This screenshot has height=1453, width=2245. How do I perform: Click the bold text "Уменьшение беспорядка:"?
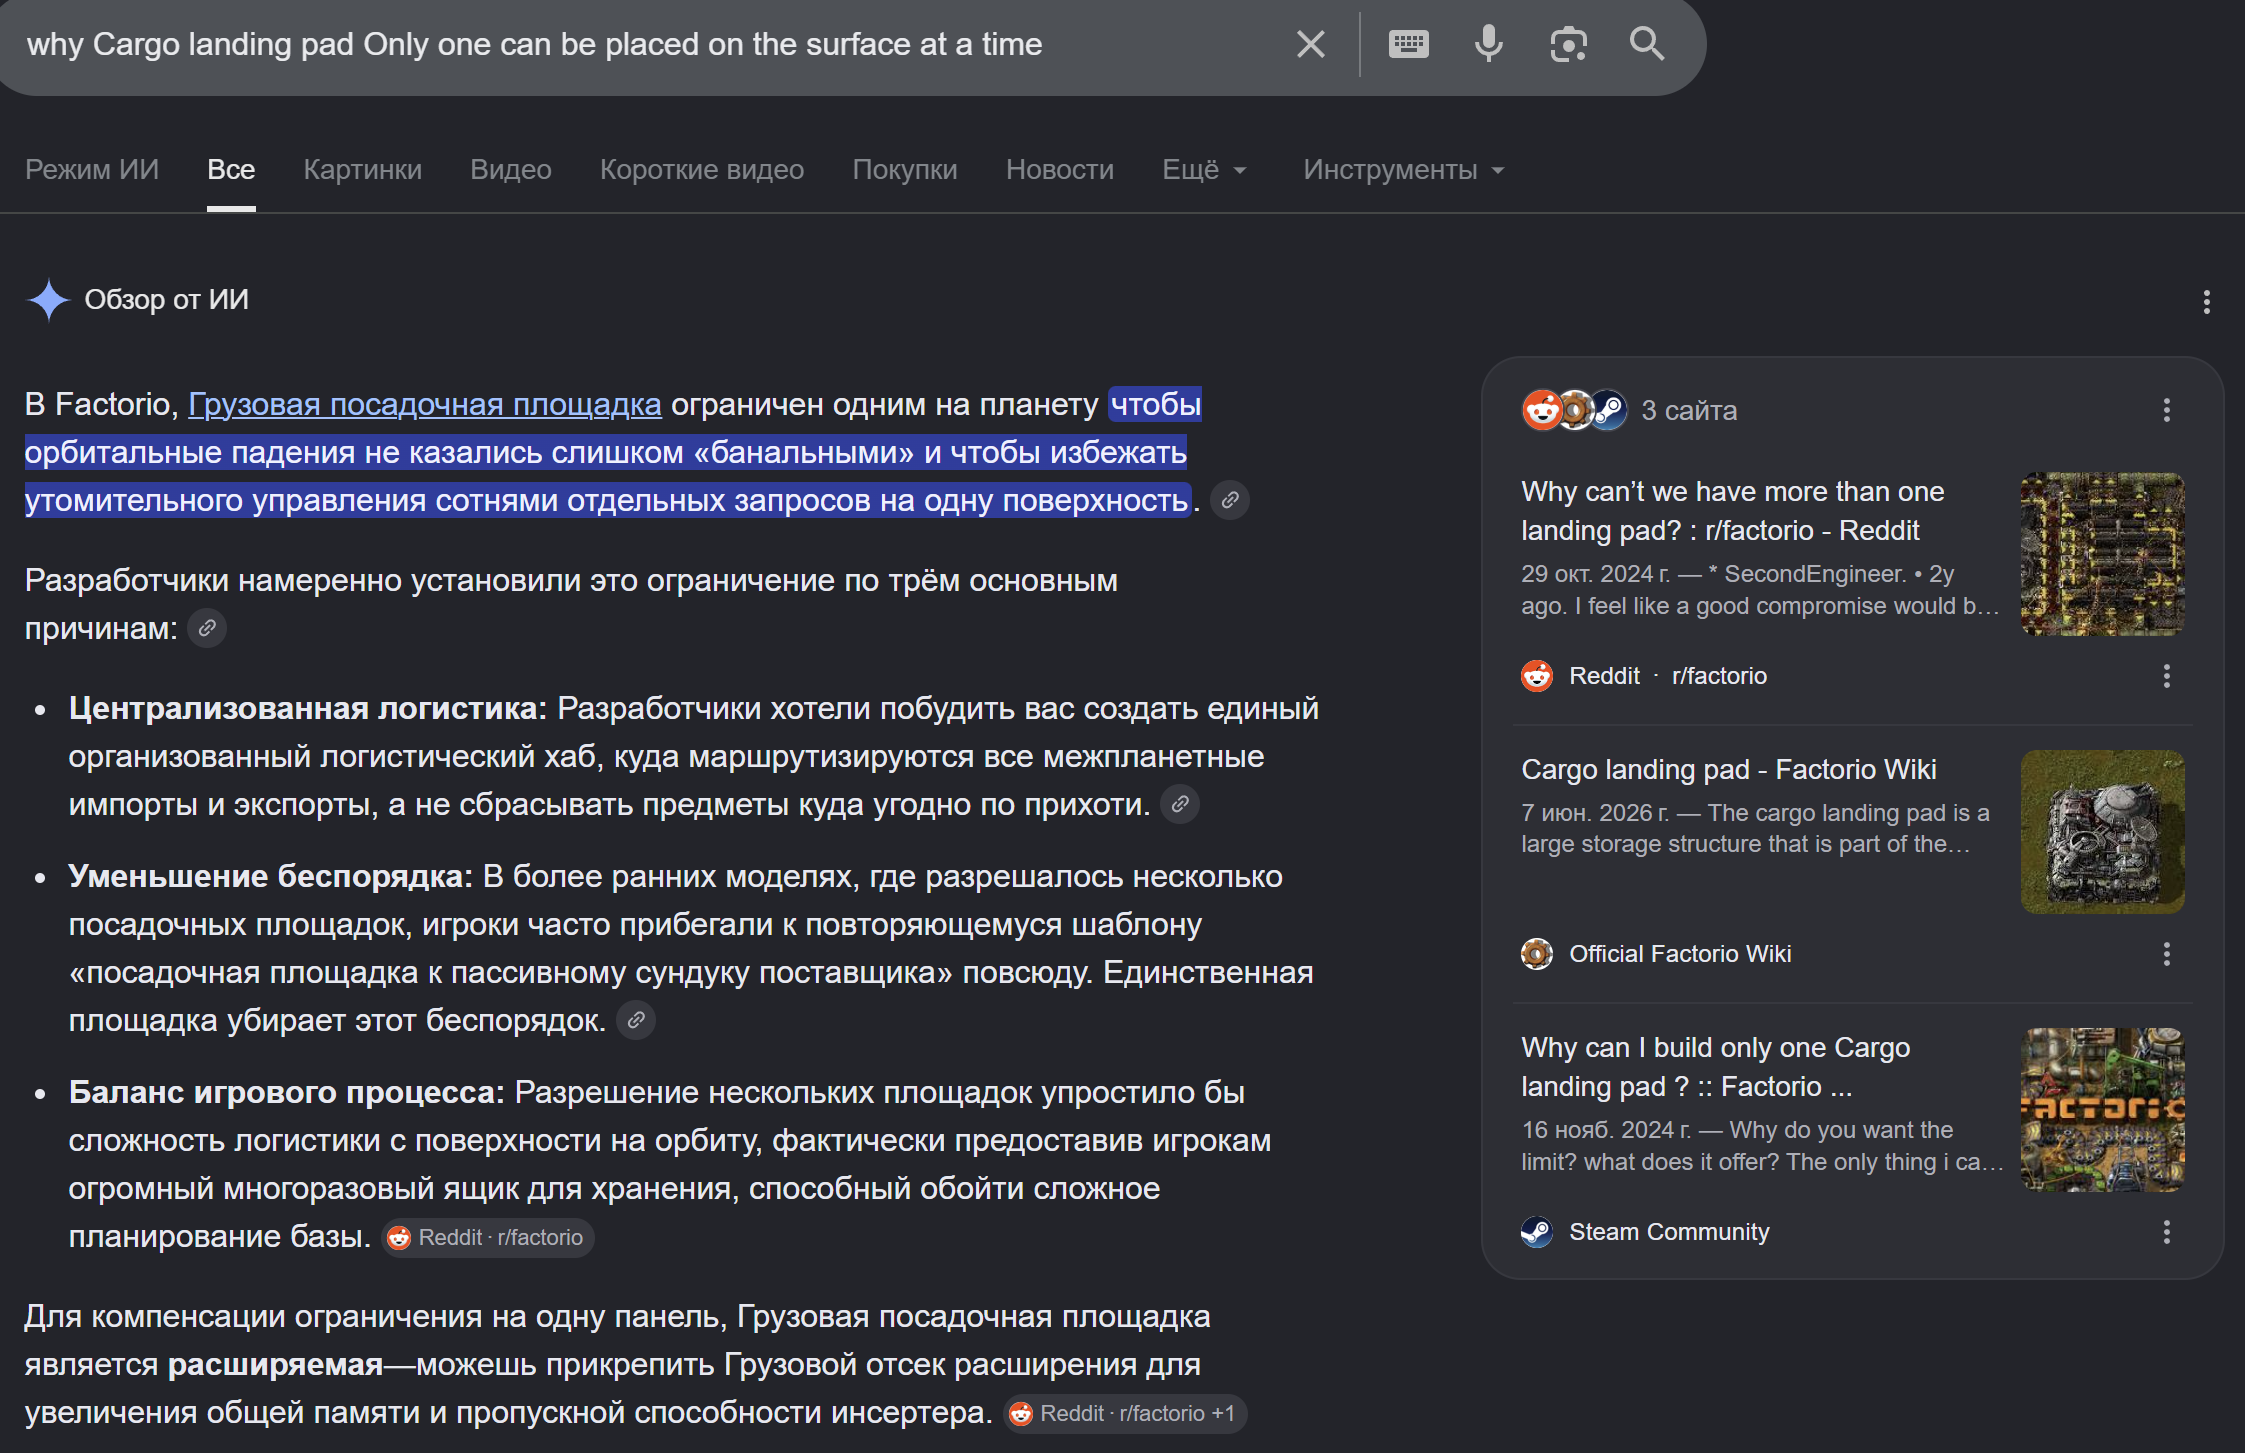[270, 876]
